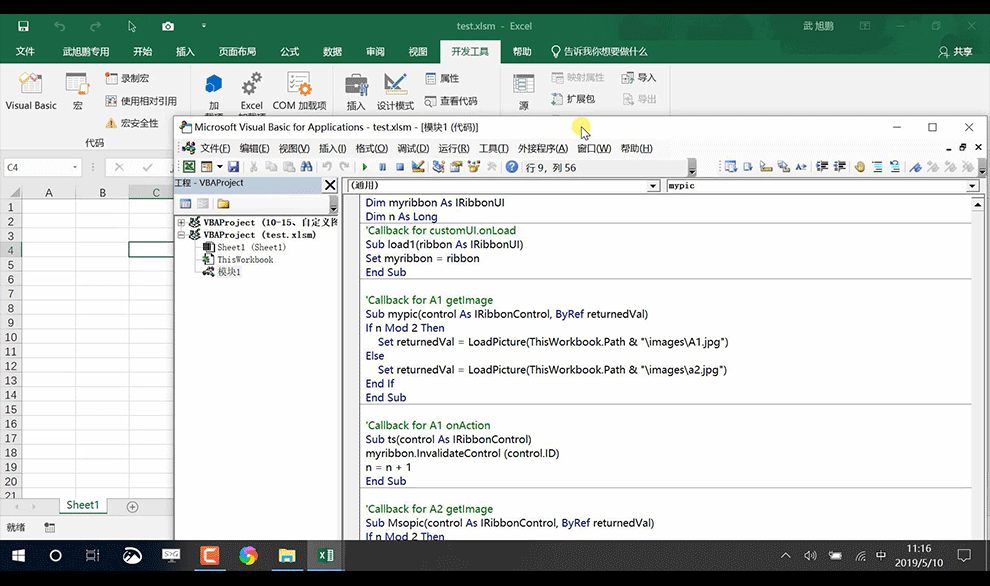The height and width of the screenshot is (586, 990).
Task: Open the (通用) object dropdown
Action: click(654, 186)
